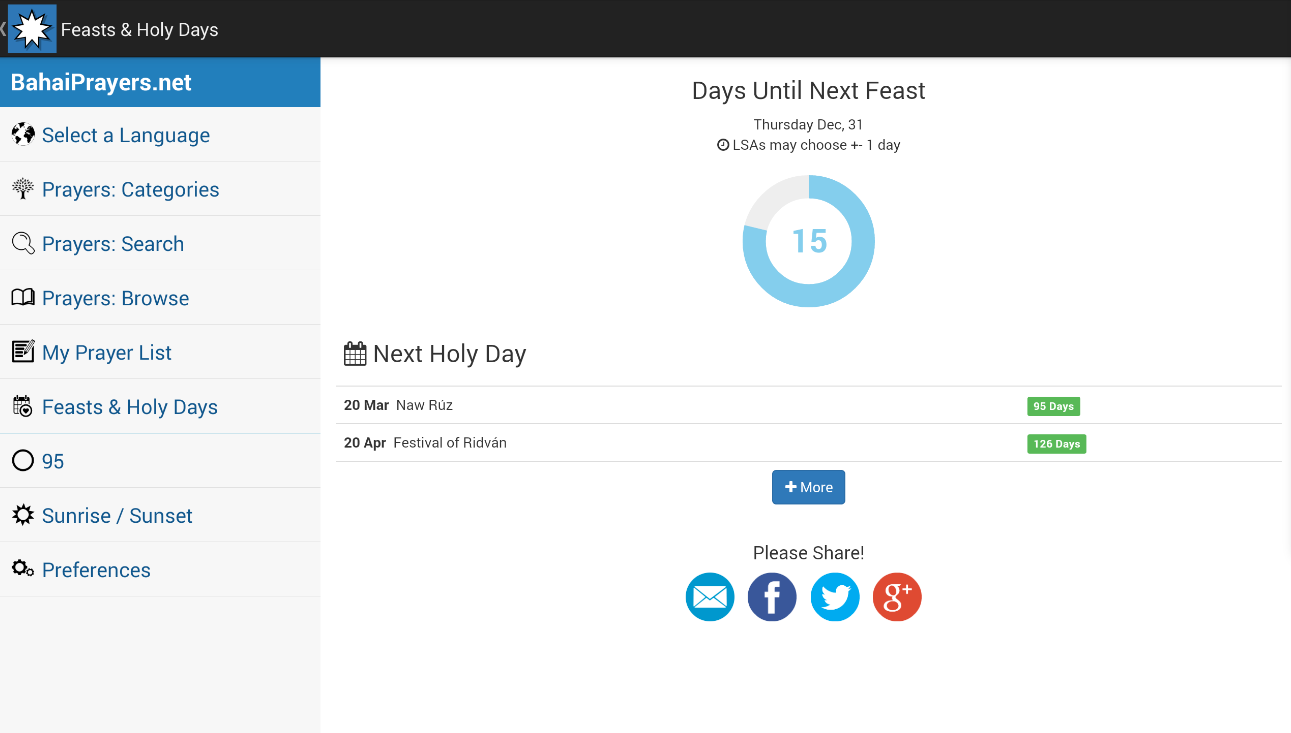Tap the Twitter bird share icon
The image size is (1291, 733).
click(x=835, y=597)
